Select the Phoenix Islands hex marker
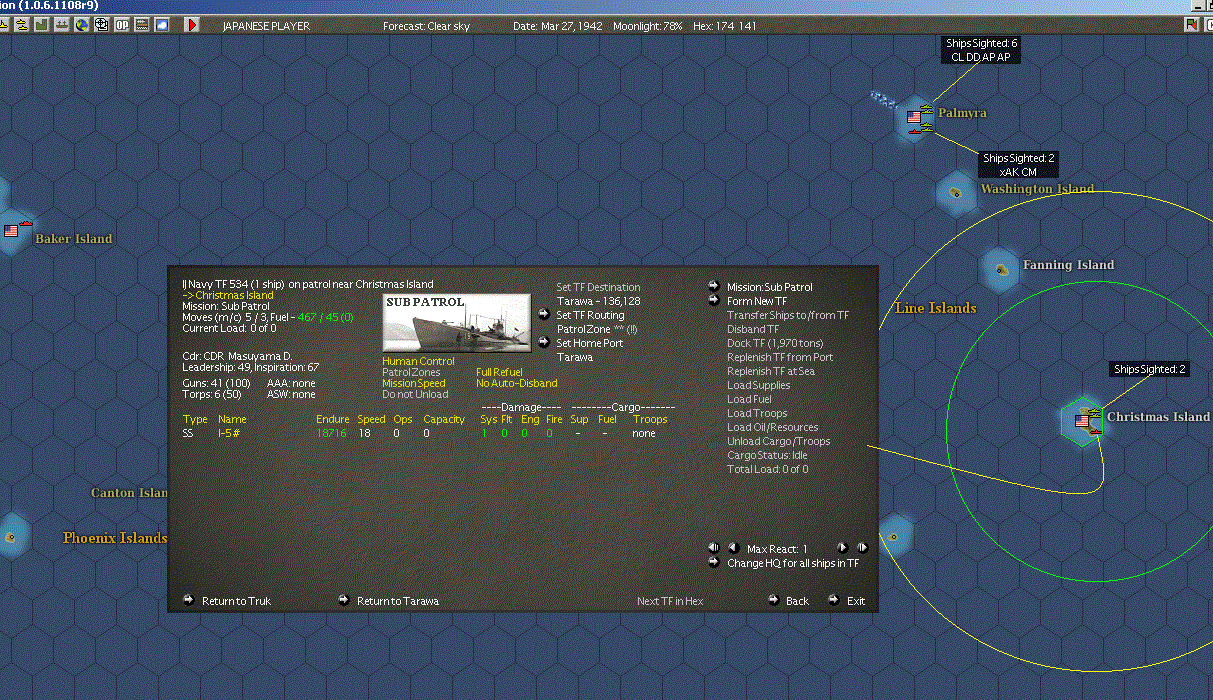Screen dimensions: 1213x700 [12, 537]
